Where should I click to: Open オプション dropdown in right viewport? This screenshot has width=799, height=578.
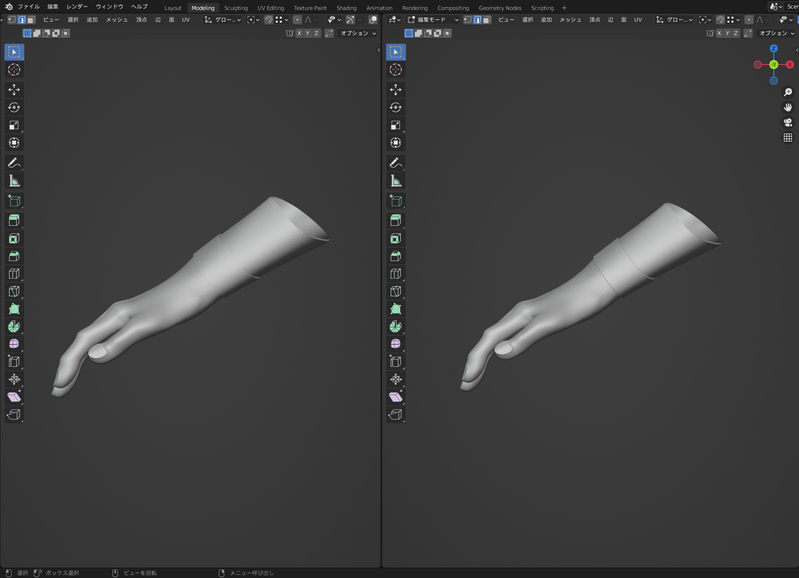coord(777,33)
